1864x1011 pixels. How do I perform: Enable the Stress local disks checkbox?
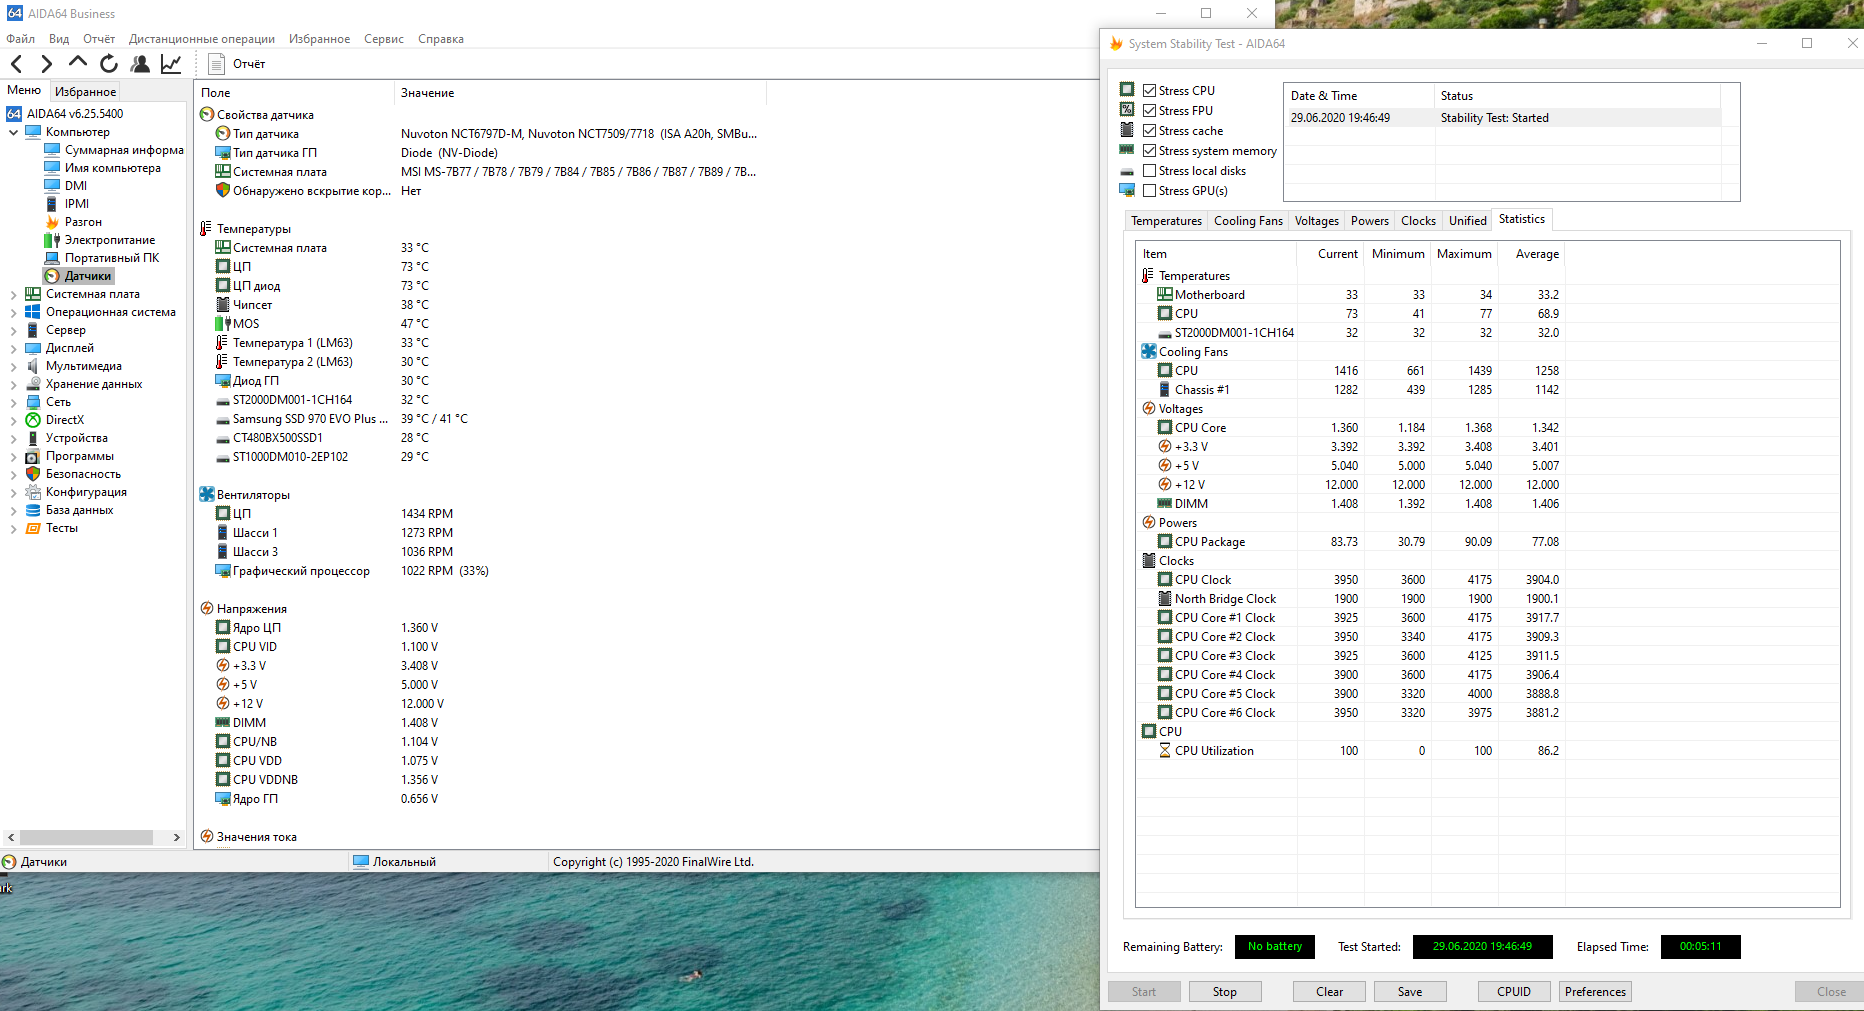click(x=1150, y=171)
